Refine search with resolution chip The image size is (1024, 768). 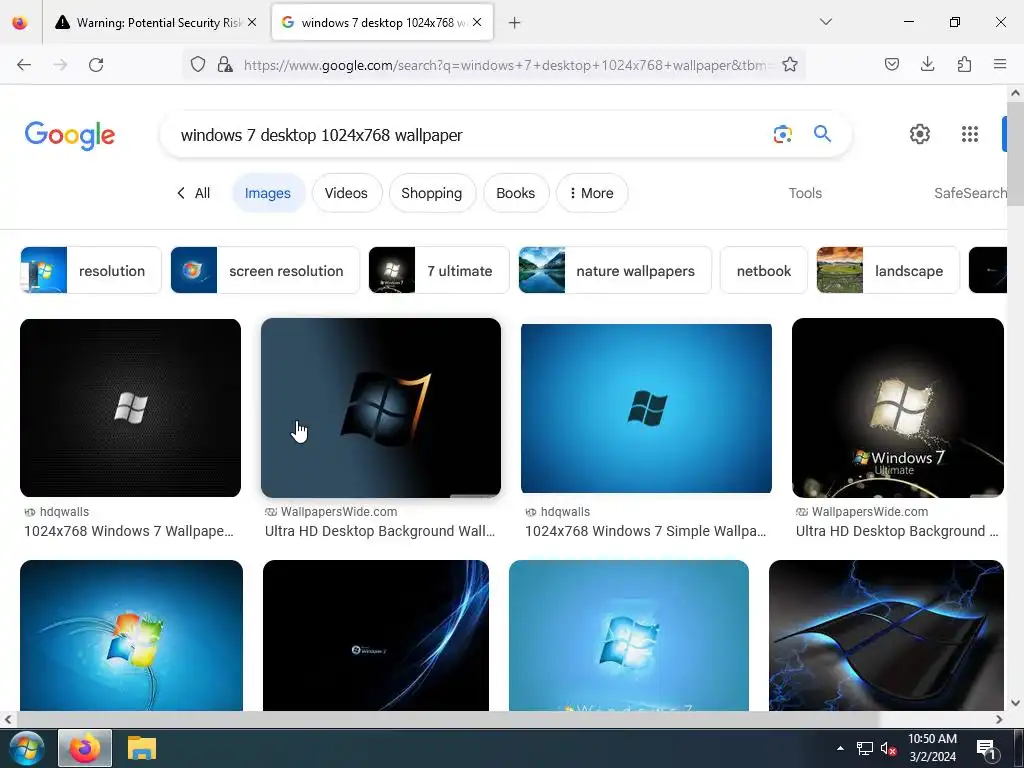(91, 270)
